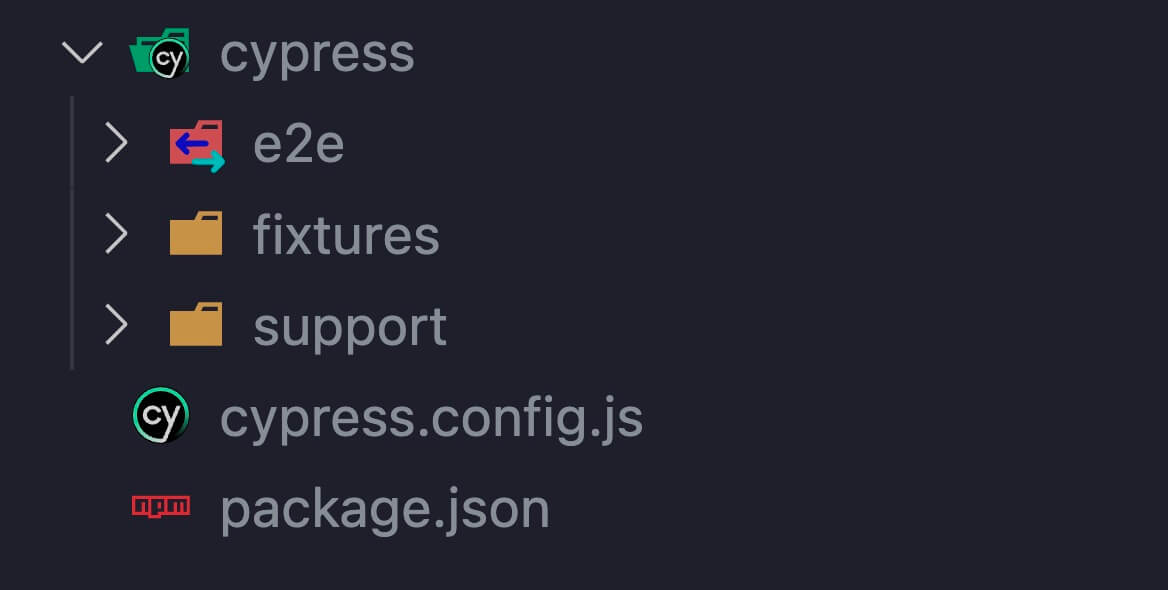Select the e2e folder label
Viewport: 1168px width, 590px height.
tap(299, 143)
